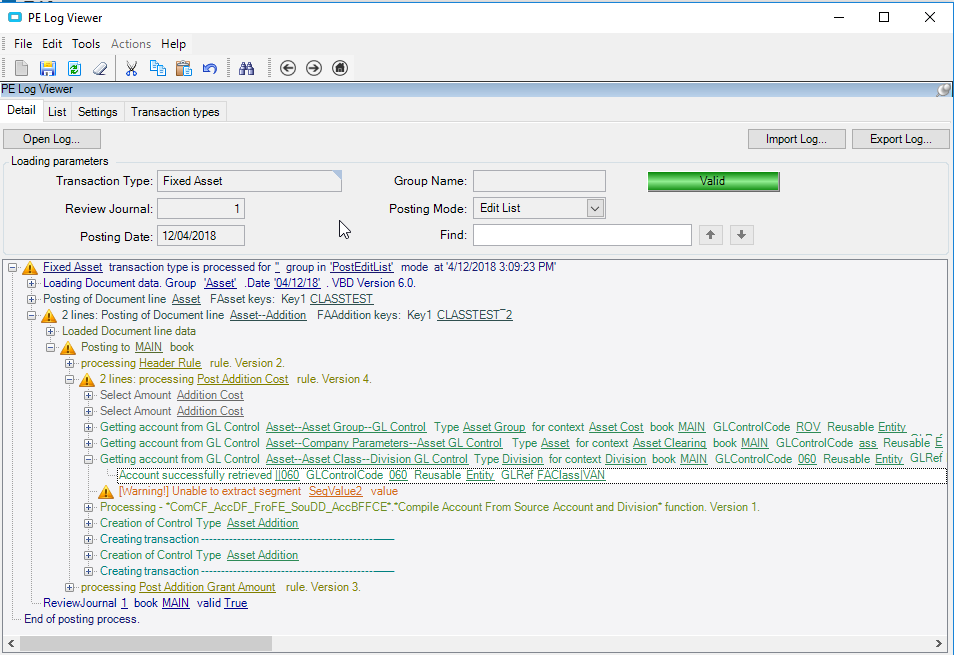The image size is (954, 655).
Task: Click Find next down-arrow button
Action: (x=742, y=235)
